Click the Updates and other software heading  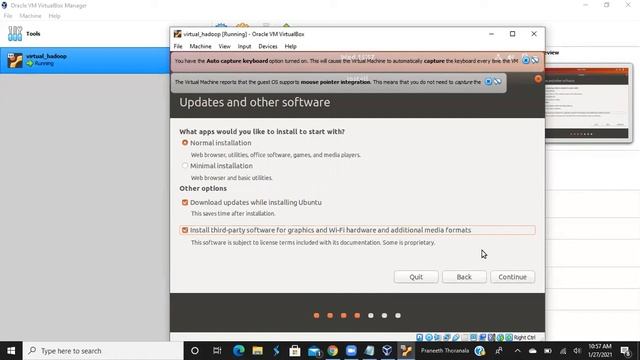255,102
